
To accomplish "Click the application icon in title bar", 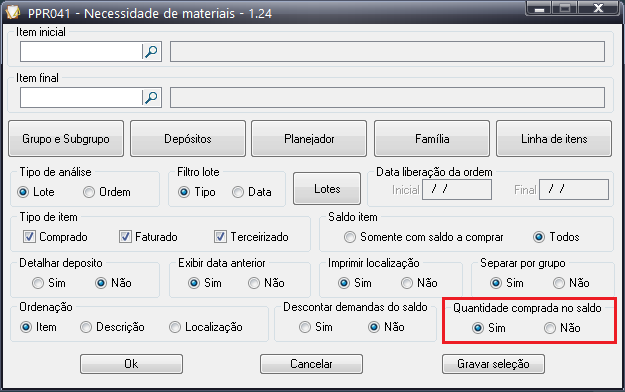I will pyautogui.click(x=13, y=12).
